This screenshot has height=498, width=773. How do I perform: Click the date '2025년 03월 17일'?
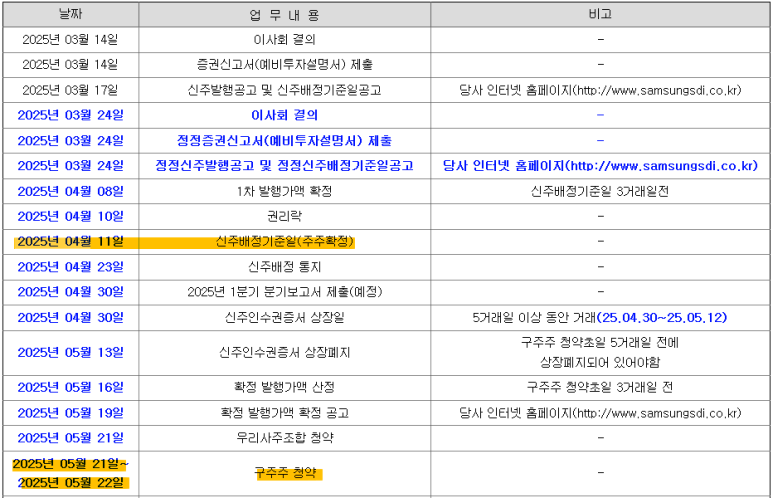70,90
